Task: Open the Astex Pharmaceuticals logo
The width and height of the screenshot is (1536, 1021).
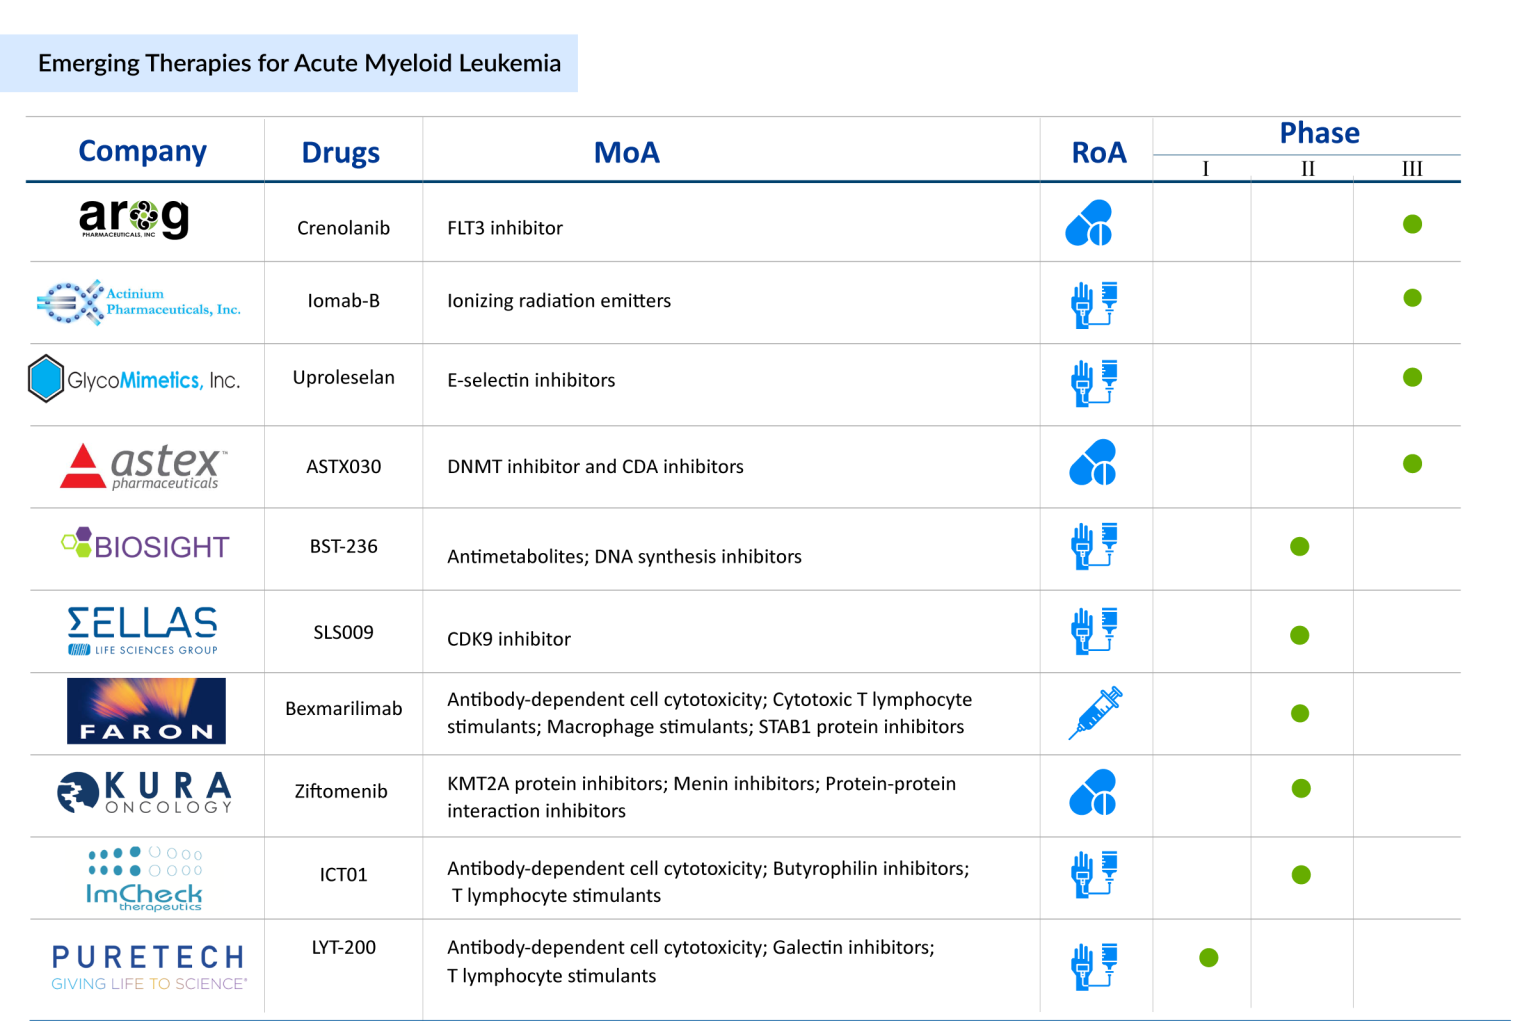Action: pyautogui.click(x=144, y=464)
